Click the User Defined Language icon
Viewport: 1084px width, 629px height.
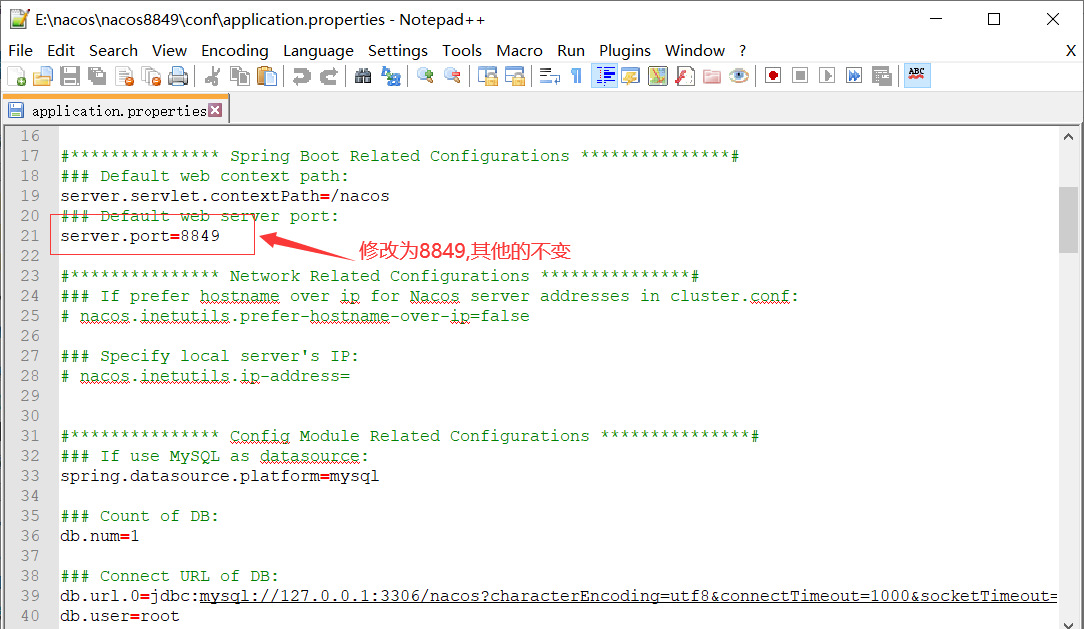630,76
